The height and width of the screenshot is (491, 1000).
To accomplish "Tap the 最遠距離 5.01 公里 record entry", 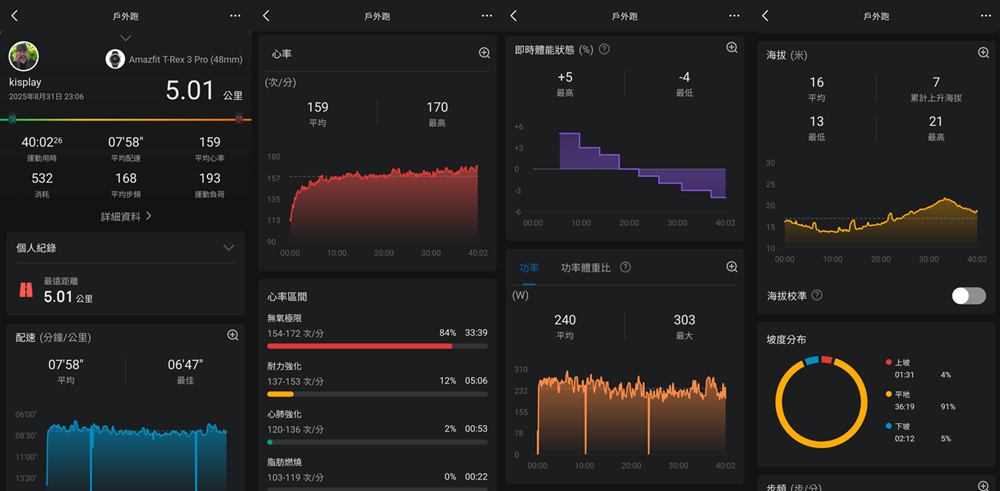I will click(68, 290).
